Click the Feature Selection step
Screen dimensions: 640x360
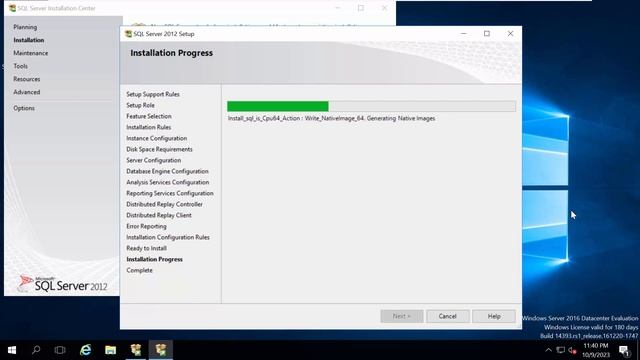(149, 116)
